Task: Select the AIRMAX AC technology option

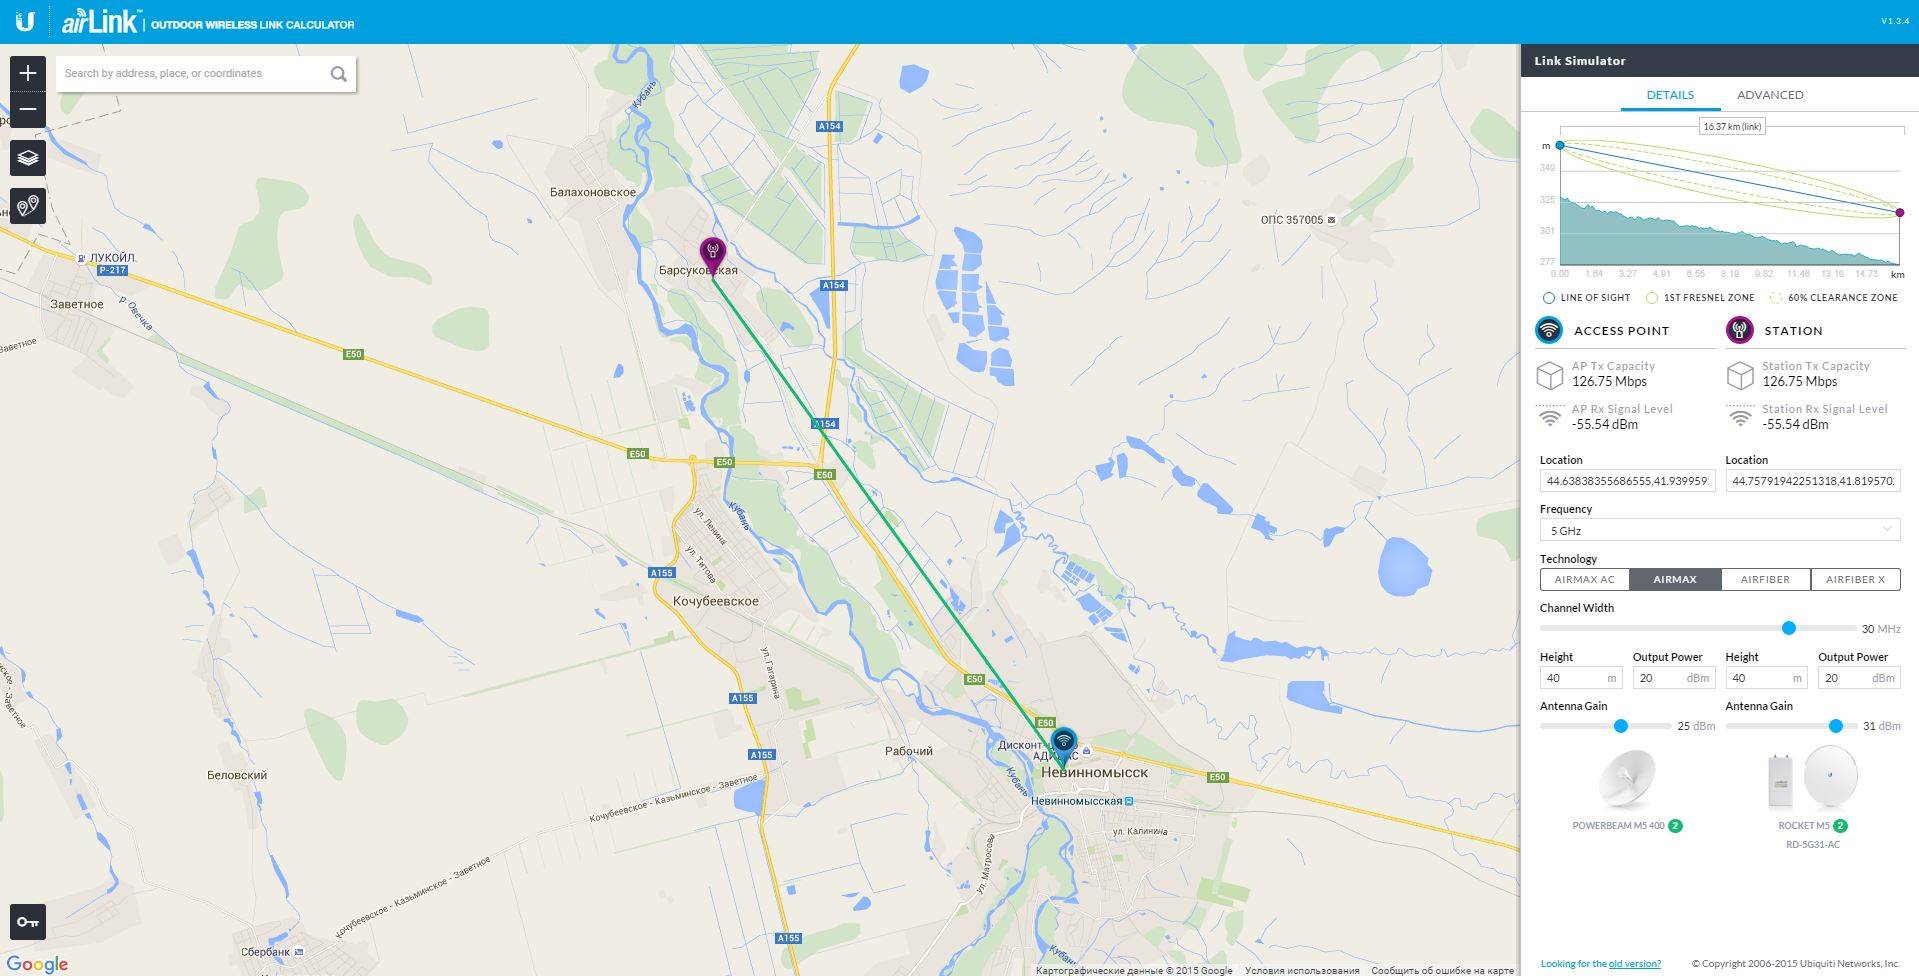Action: coord(1585,579)
